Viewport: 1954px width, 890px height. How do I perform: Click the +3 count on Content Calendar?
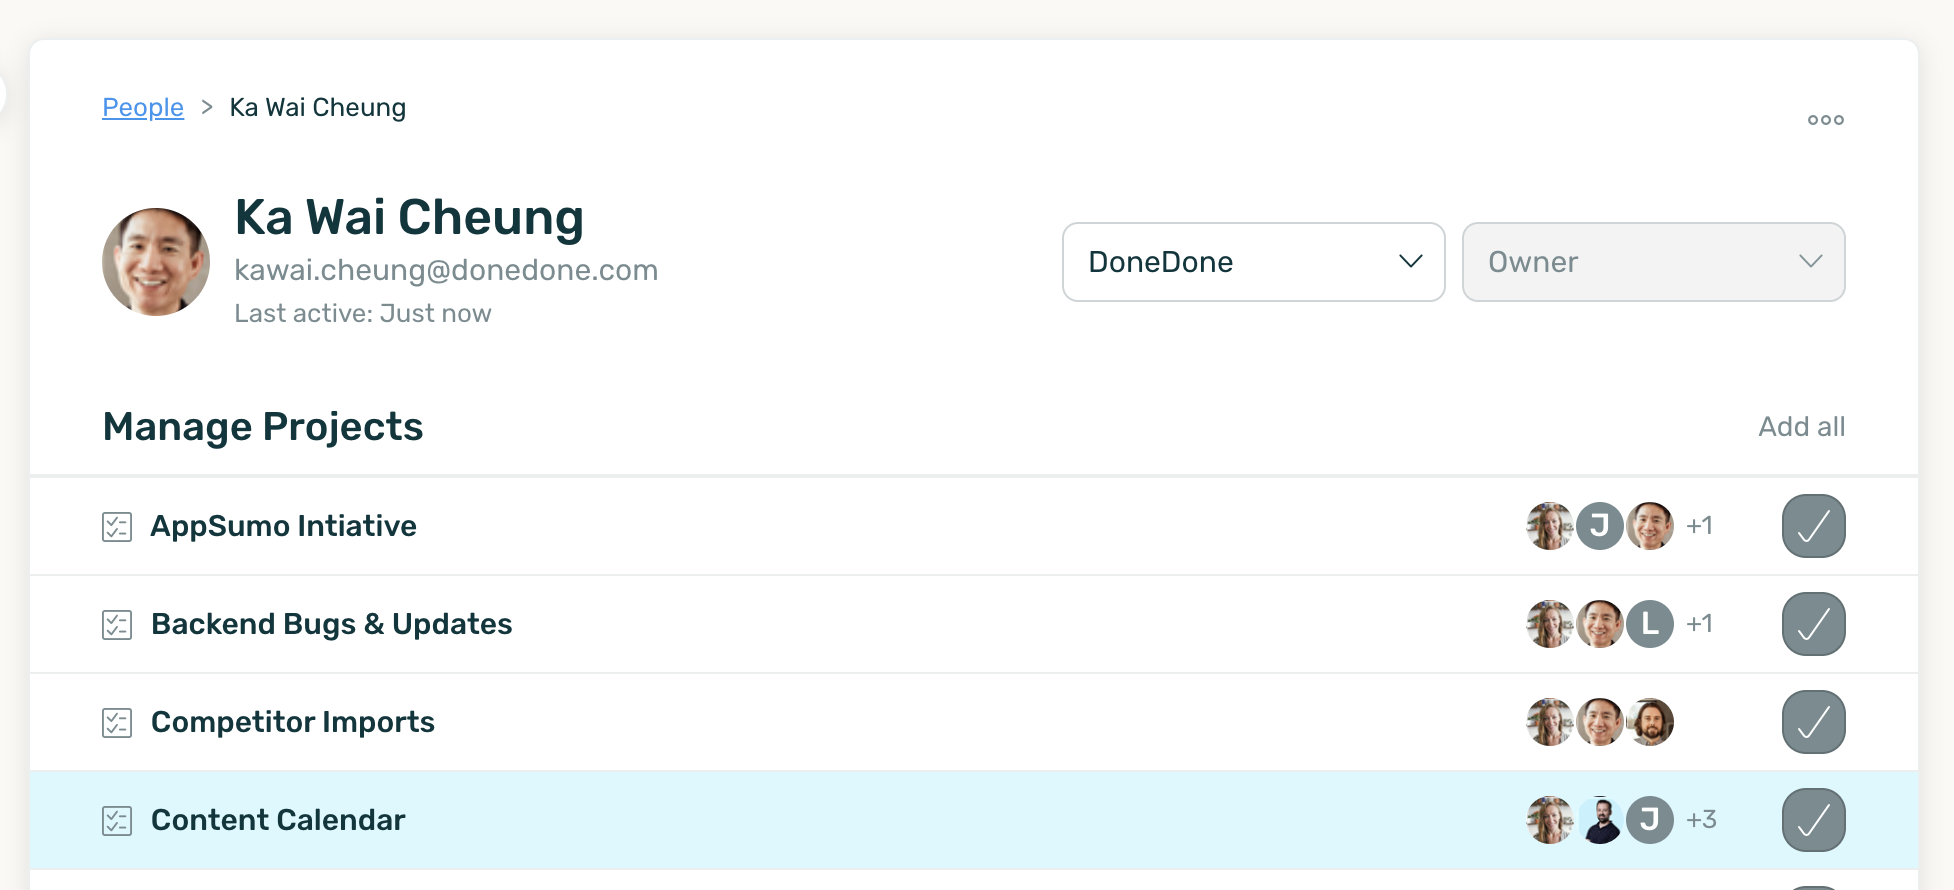1702,820
